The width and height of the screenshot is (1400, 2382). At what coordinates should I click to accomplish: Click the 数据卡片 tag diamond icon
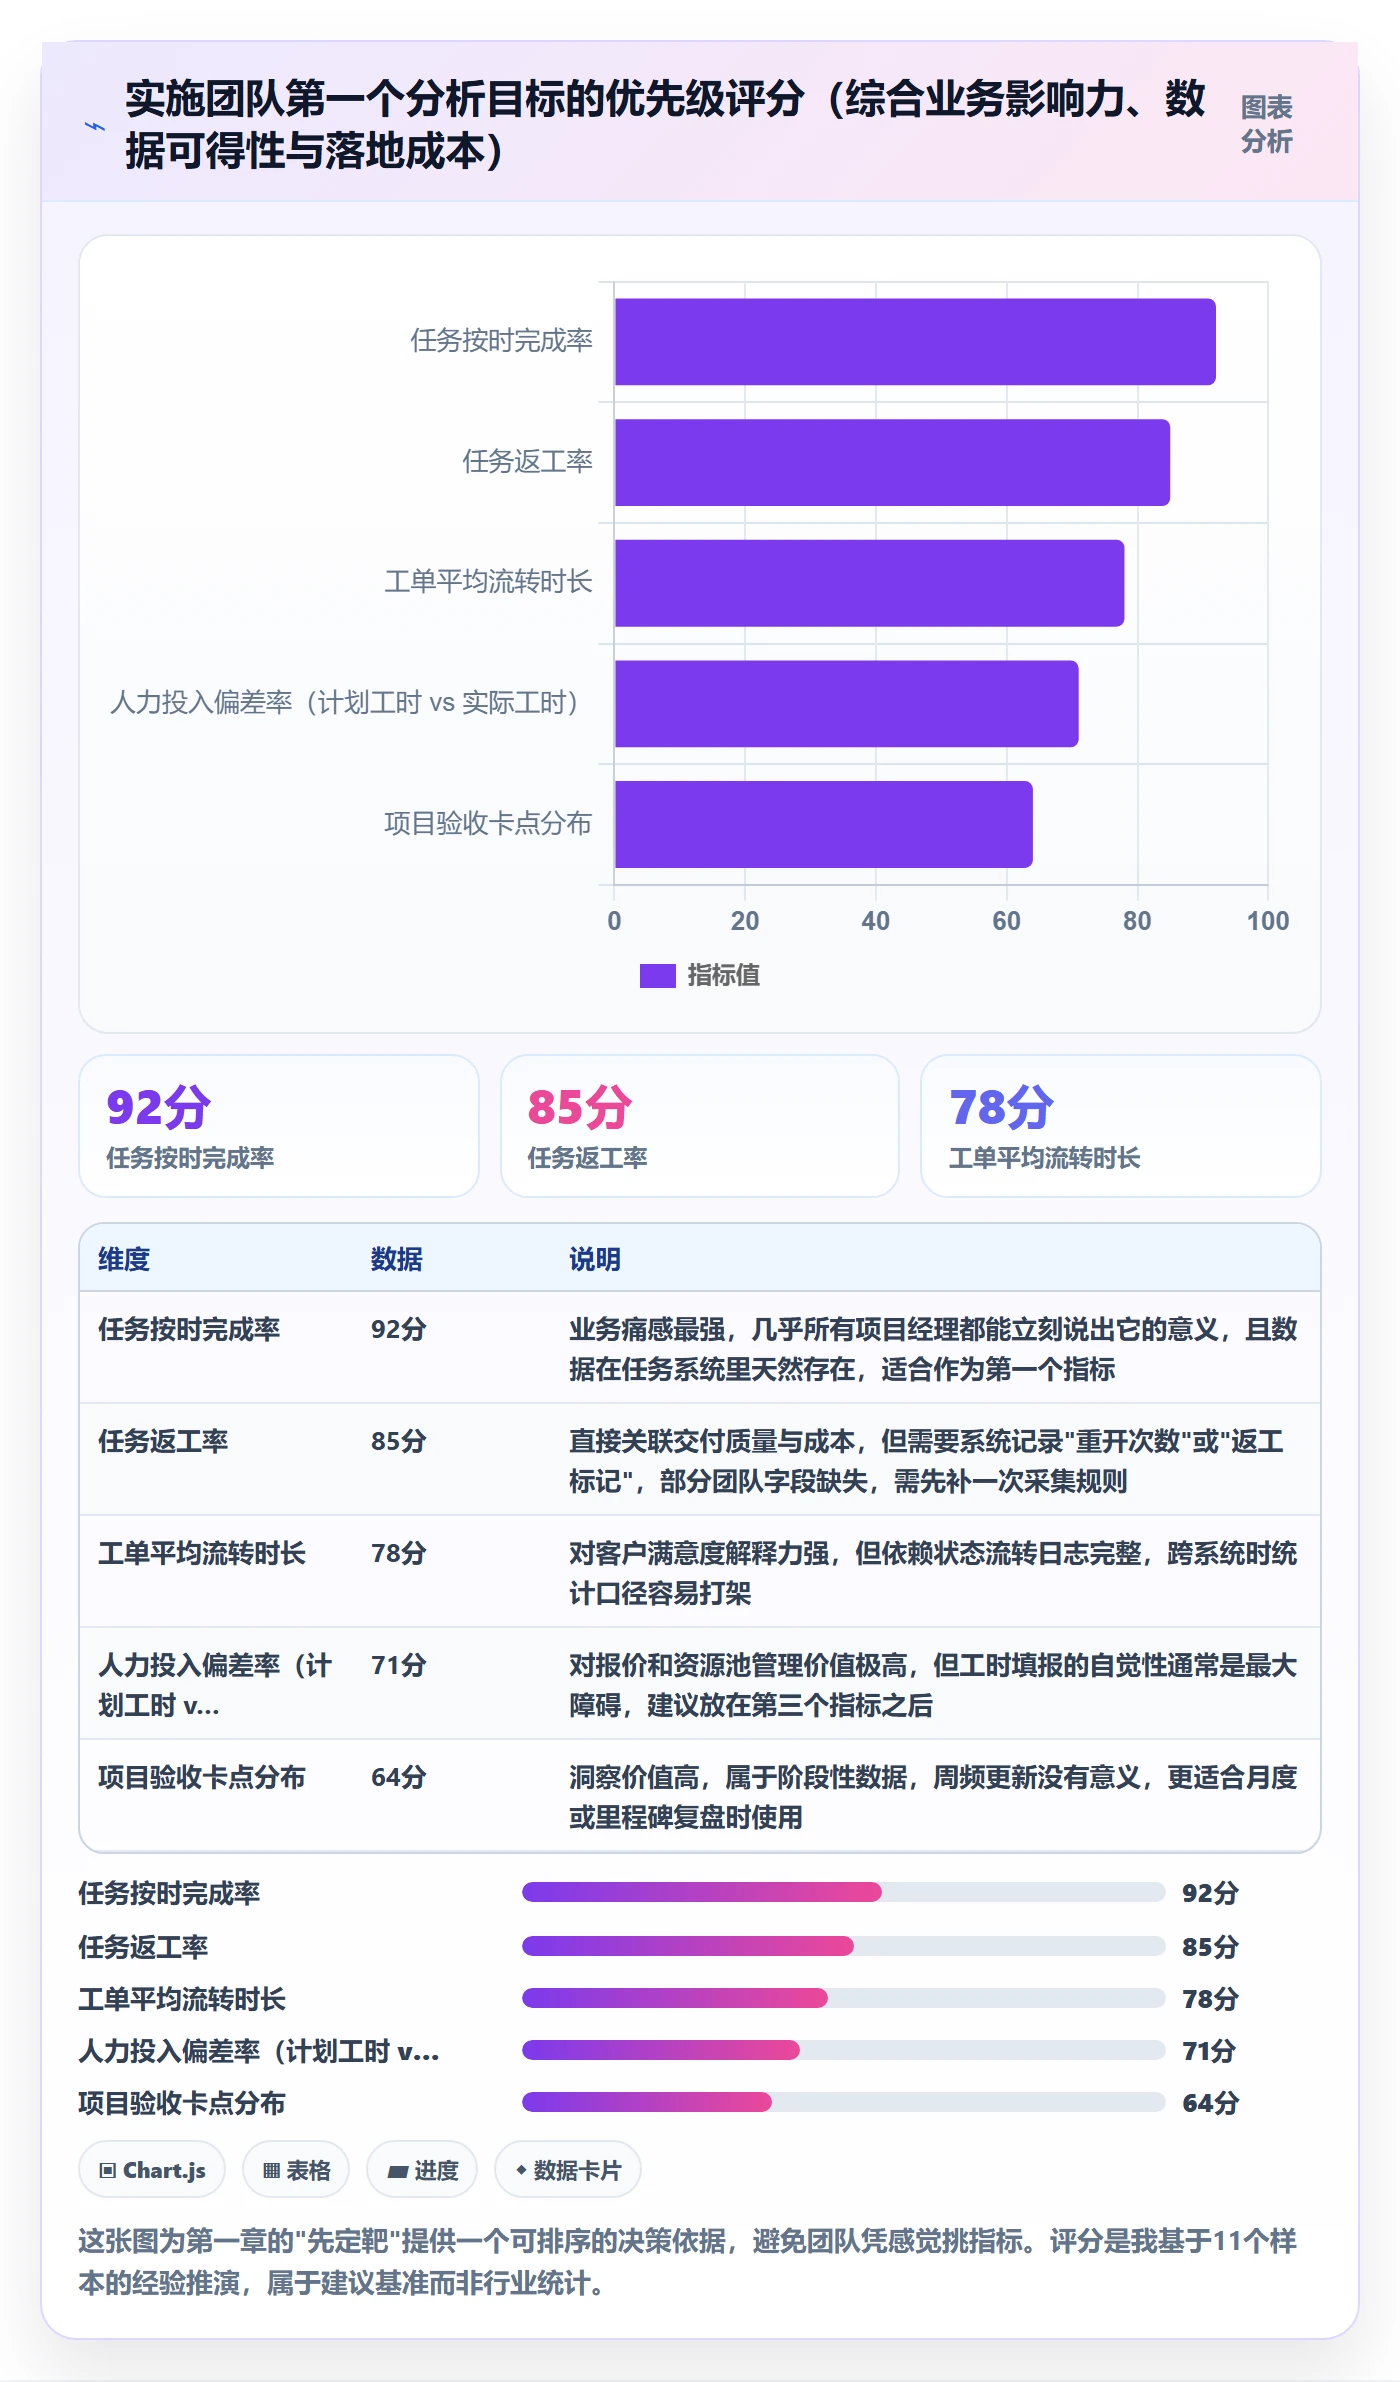pos(521,2170)
